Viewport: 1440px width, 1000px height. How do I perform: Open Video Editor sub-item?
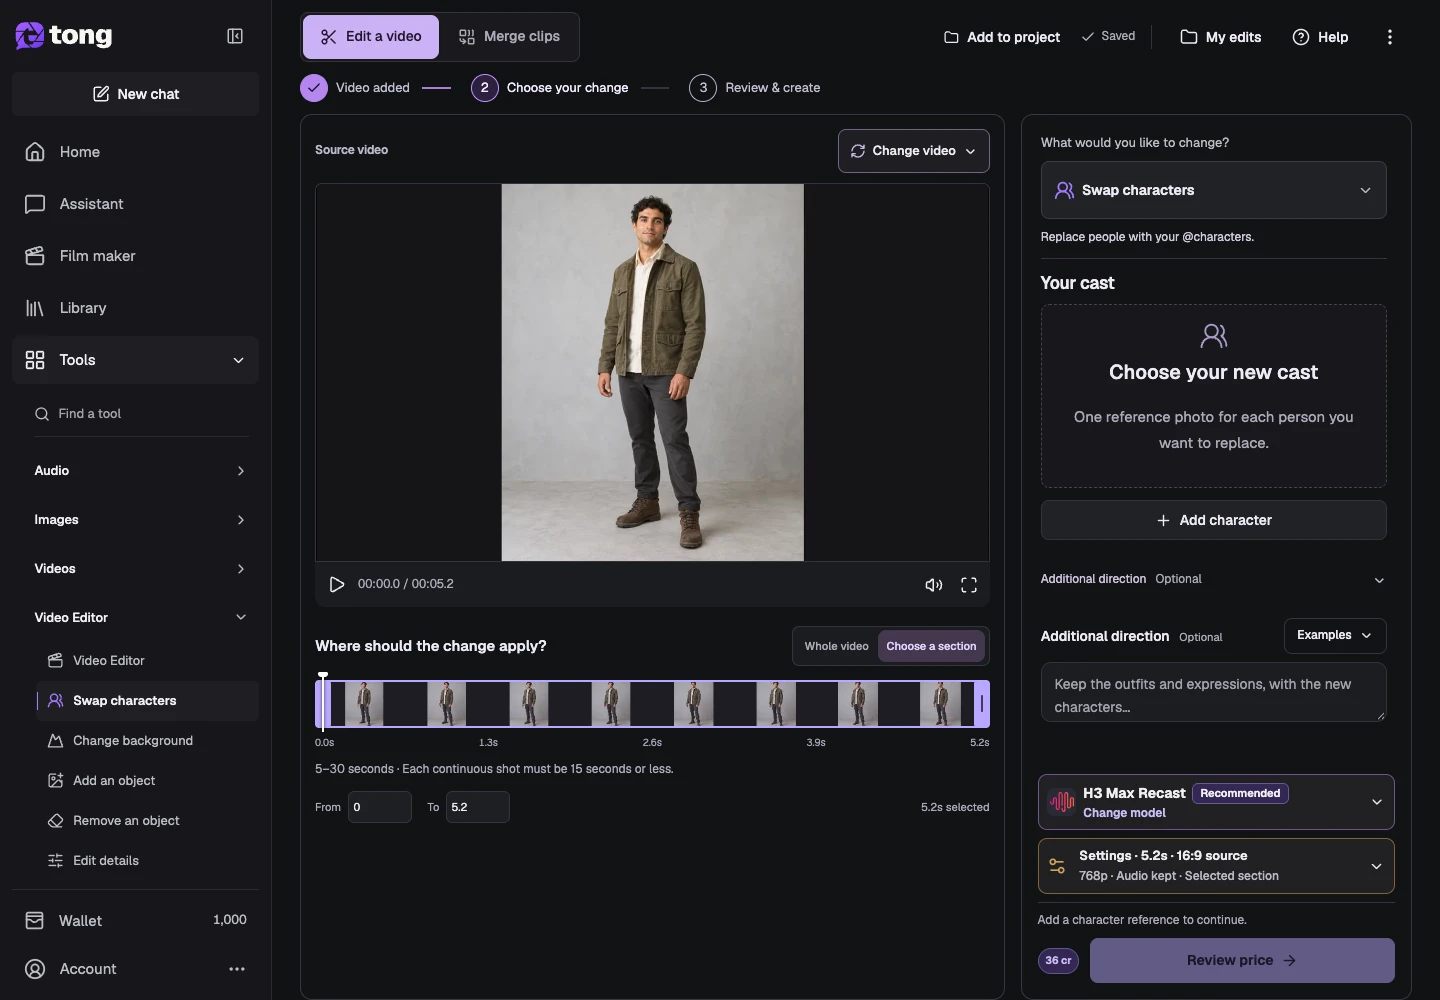click(147, 661)
